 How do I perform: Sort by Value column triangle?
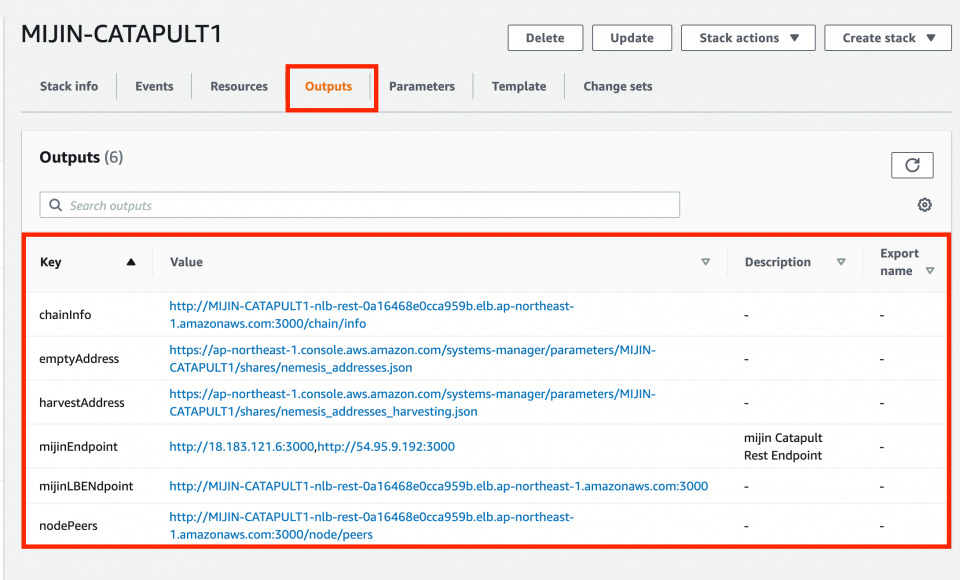705,262
